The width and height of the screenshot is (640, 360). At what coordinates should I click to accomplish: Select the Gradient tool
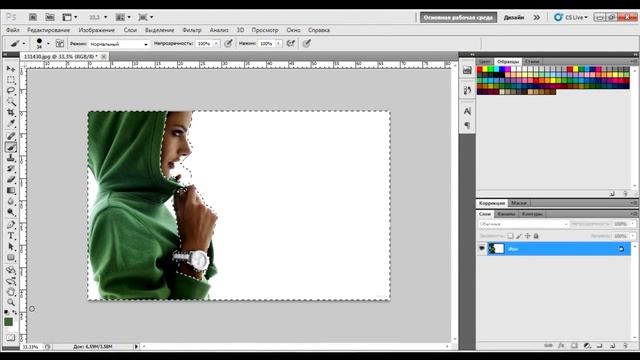(x=11, y=191)
